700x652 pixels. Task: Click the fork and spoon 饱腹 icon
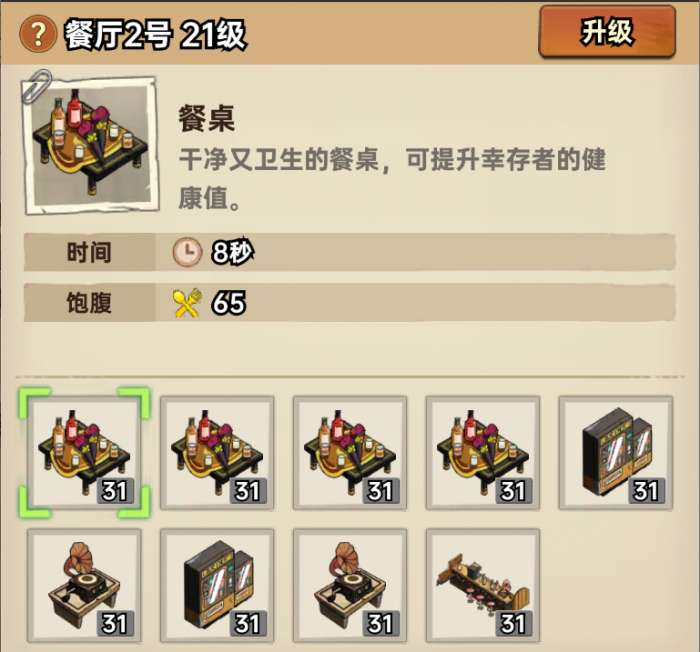coord(188,303)
